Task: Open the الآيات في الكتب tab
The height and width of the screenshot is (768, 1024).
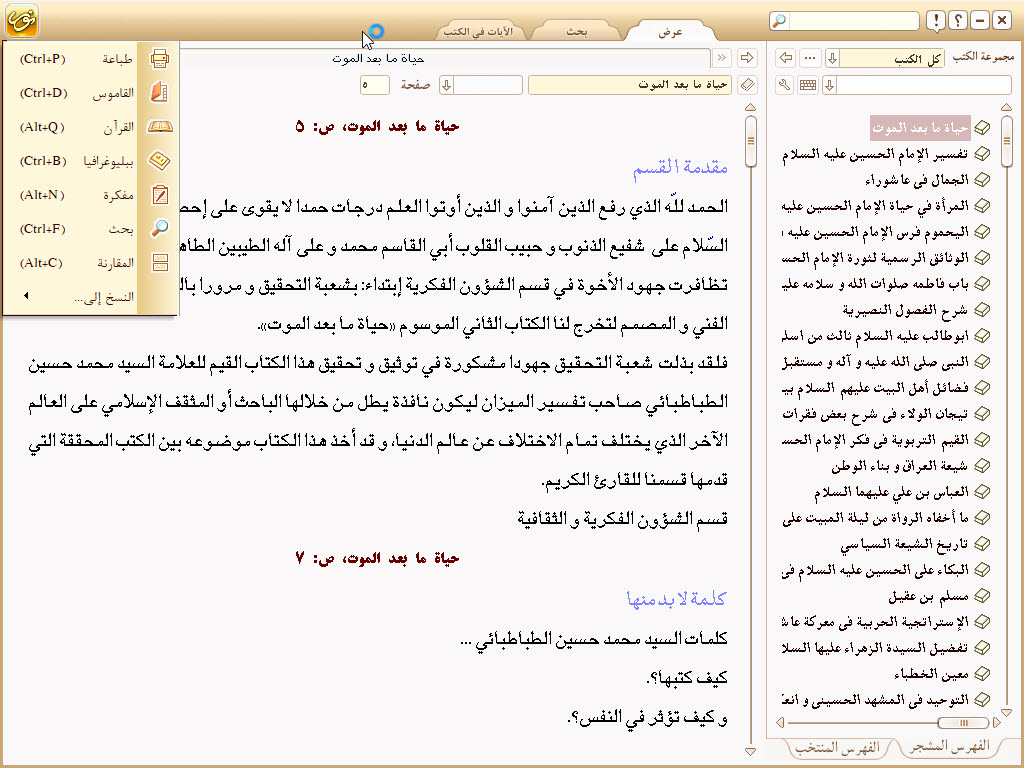Action: coord(479,31)
